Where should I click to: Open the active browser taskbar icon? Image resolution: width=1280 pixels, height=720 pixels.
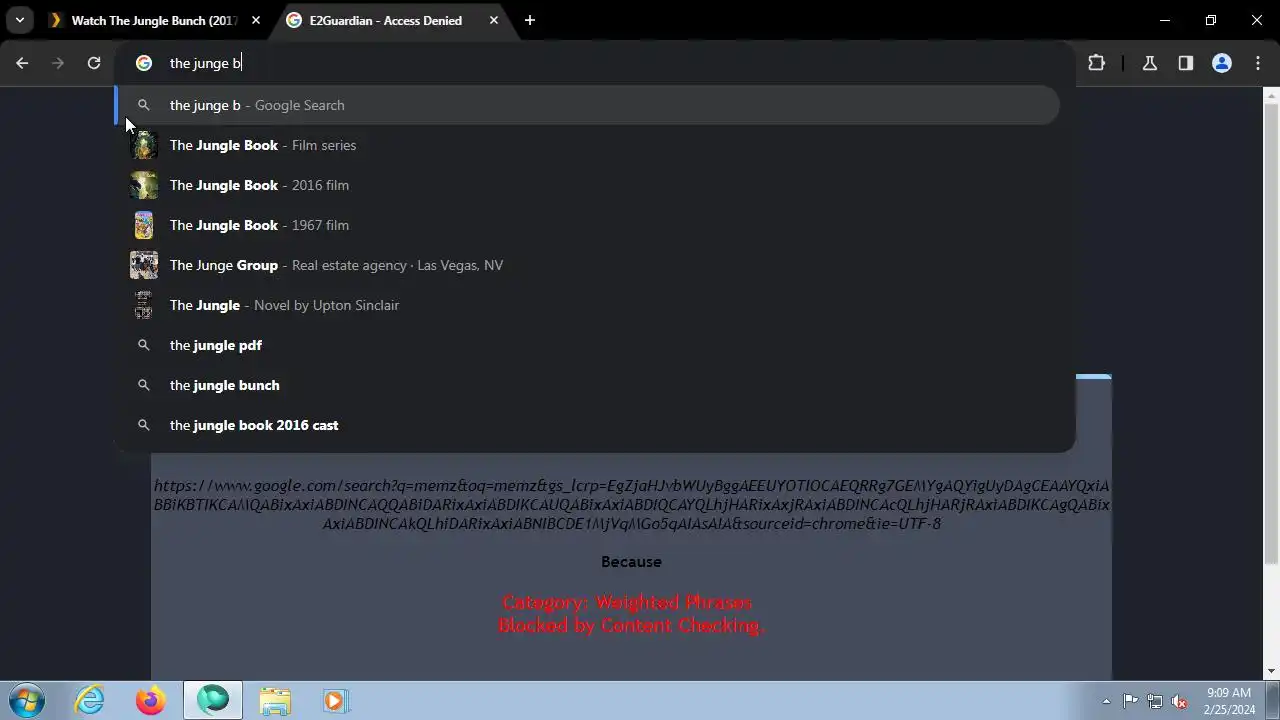pos(213,701)
